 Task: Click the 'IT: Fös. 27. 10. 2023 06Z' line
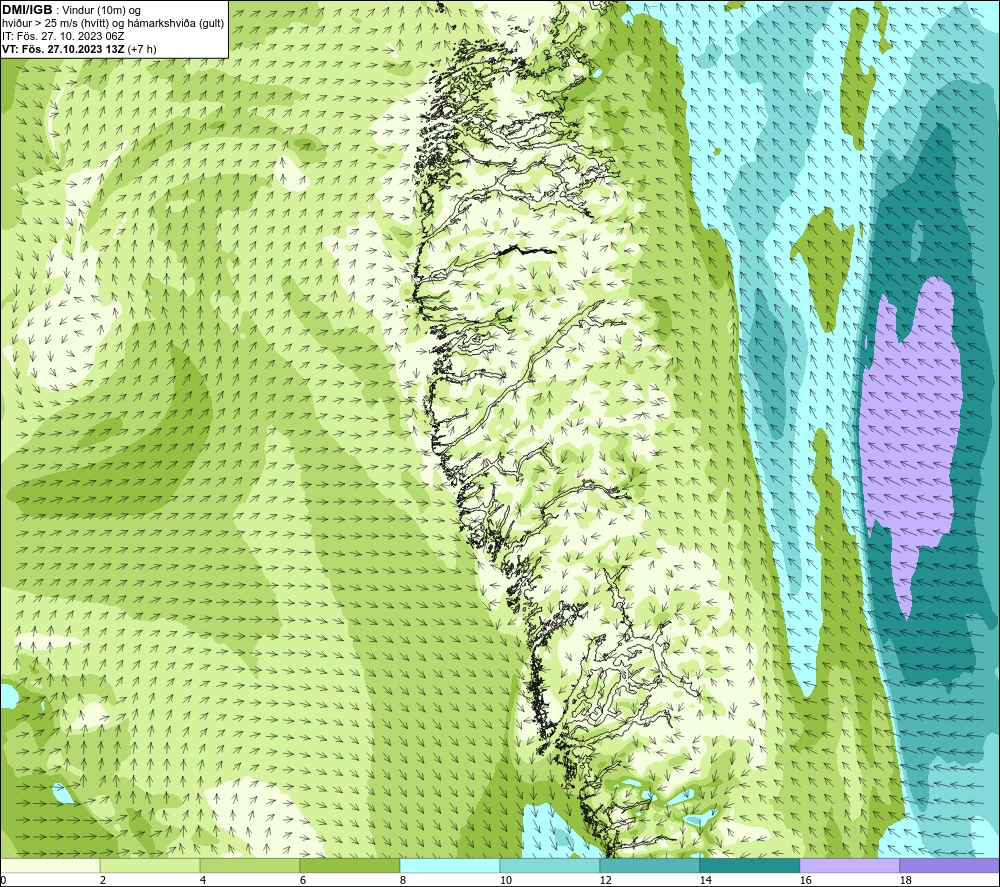[63, 36]
